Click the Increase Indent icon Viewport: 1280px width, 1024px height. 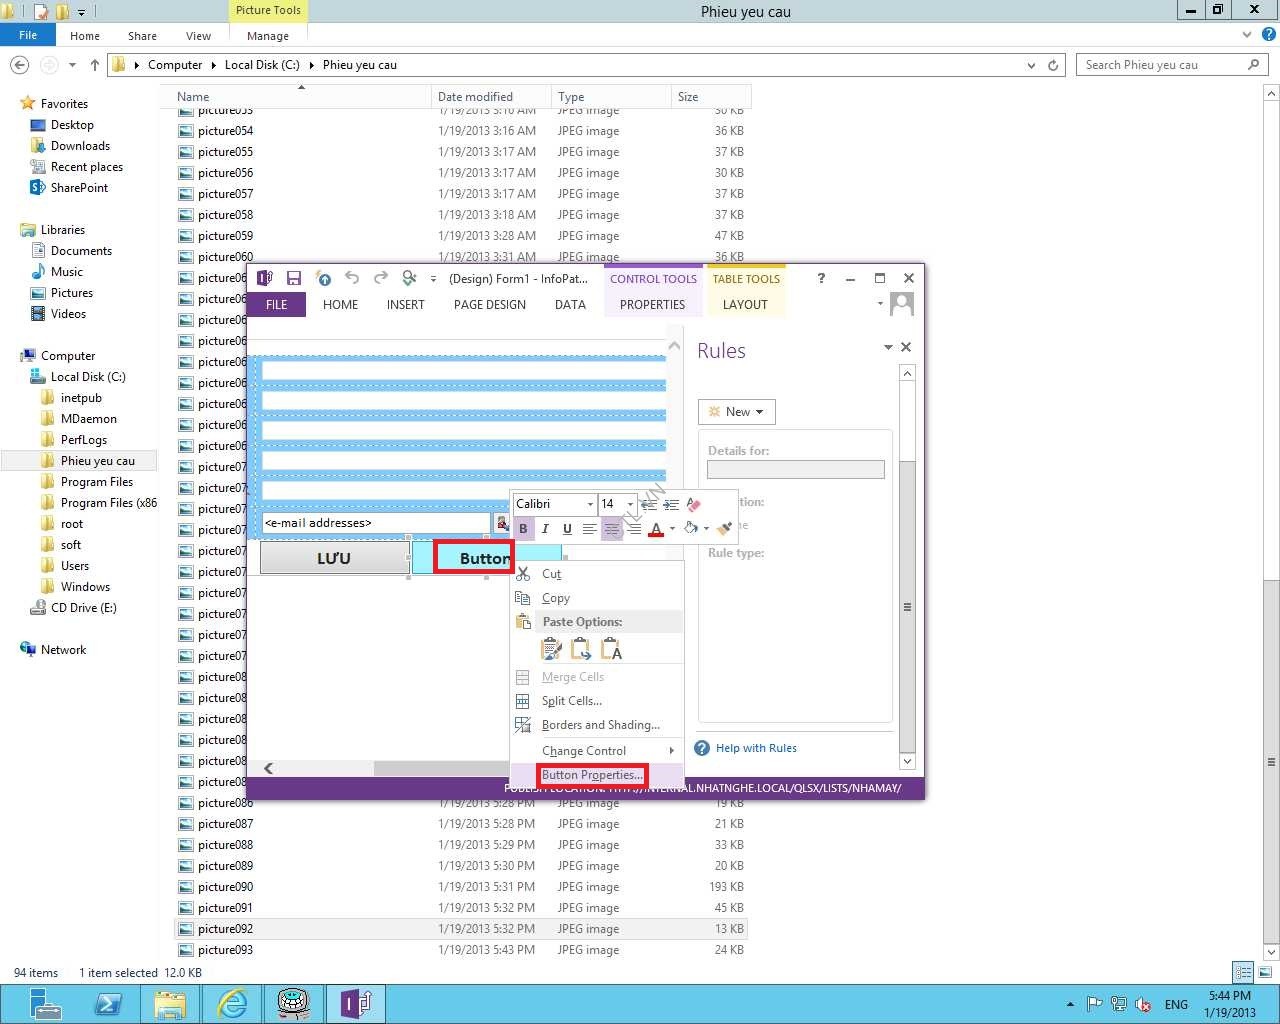click(671, 504)
